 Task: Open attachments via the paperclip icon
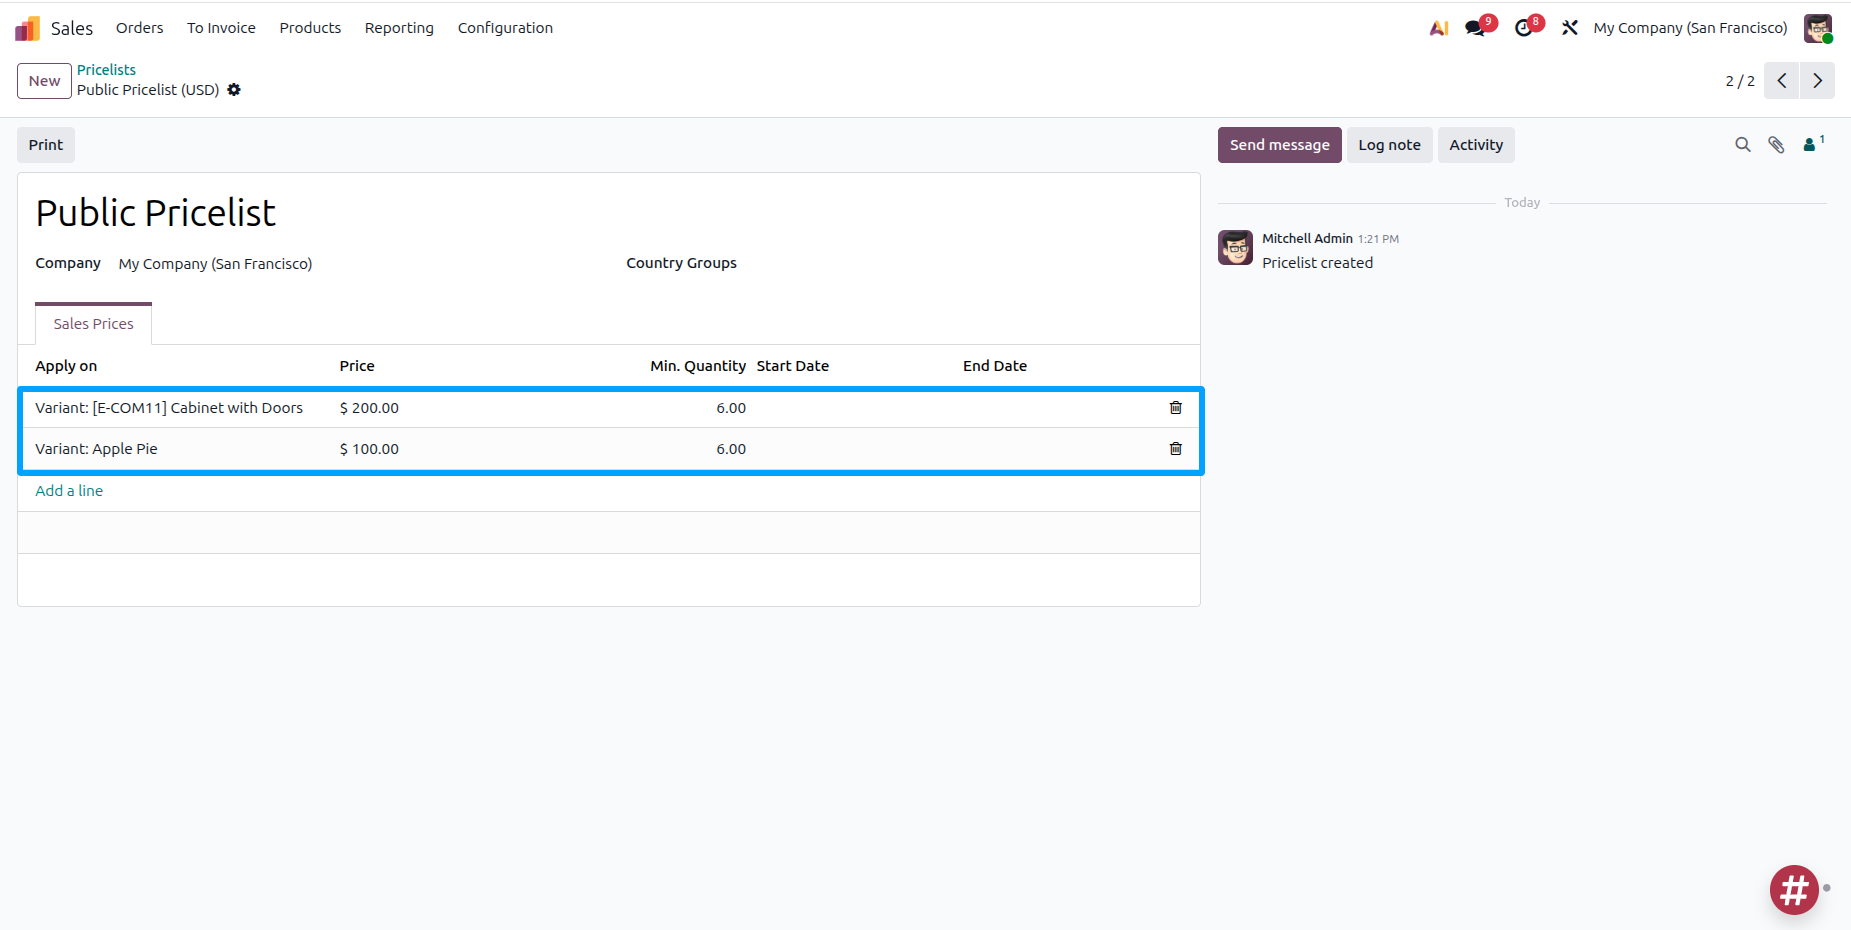1776,145
